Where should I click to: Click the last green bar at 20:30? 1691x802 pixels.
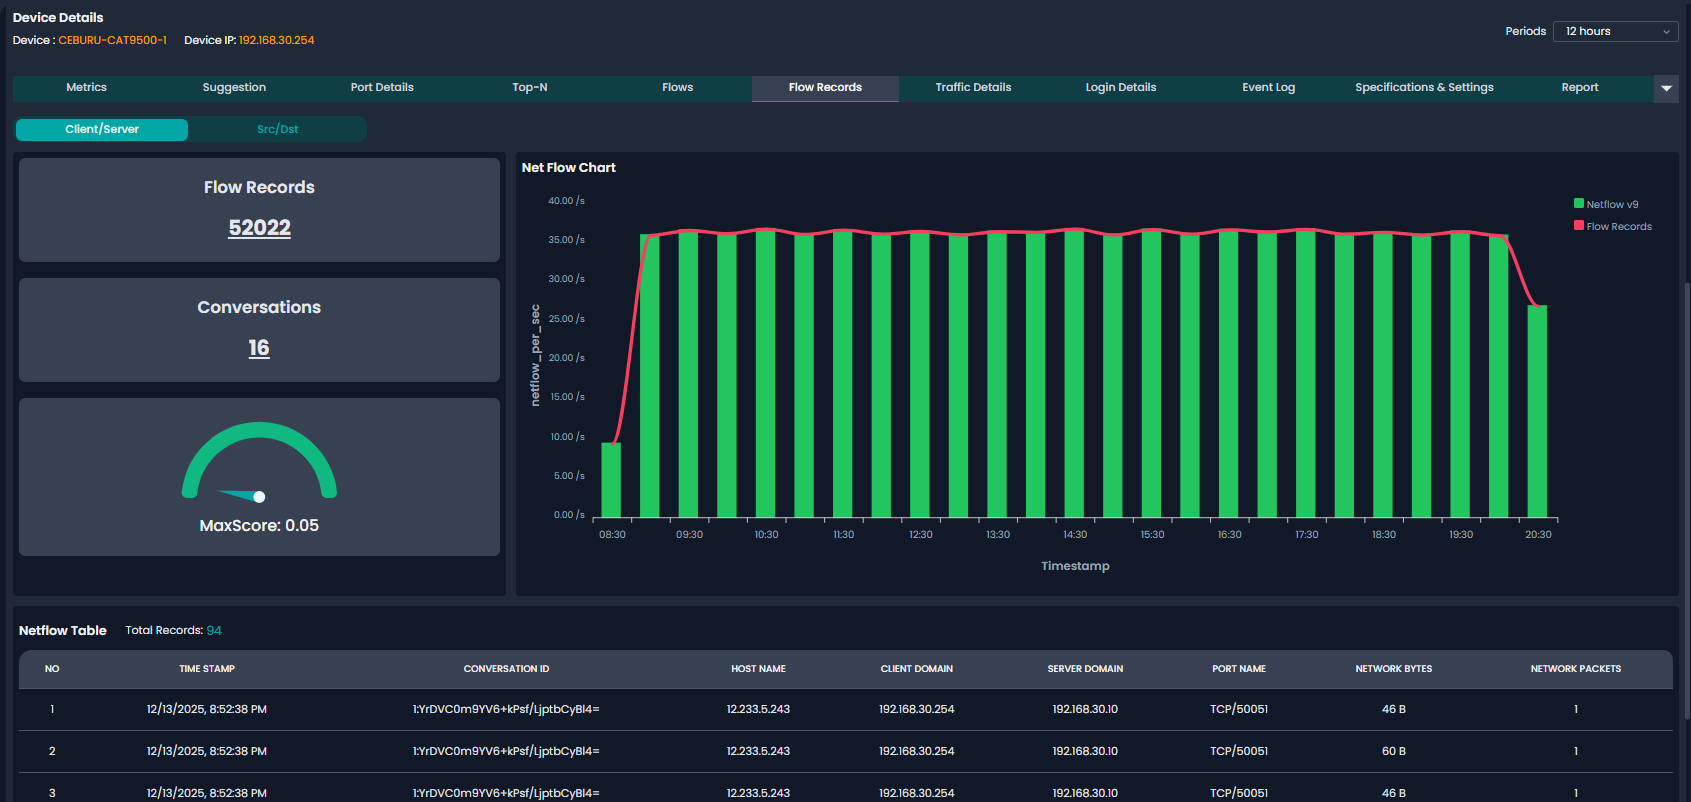tap(1537, 411)
